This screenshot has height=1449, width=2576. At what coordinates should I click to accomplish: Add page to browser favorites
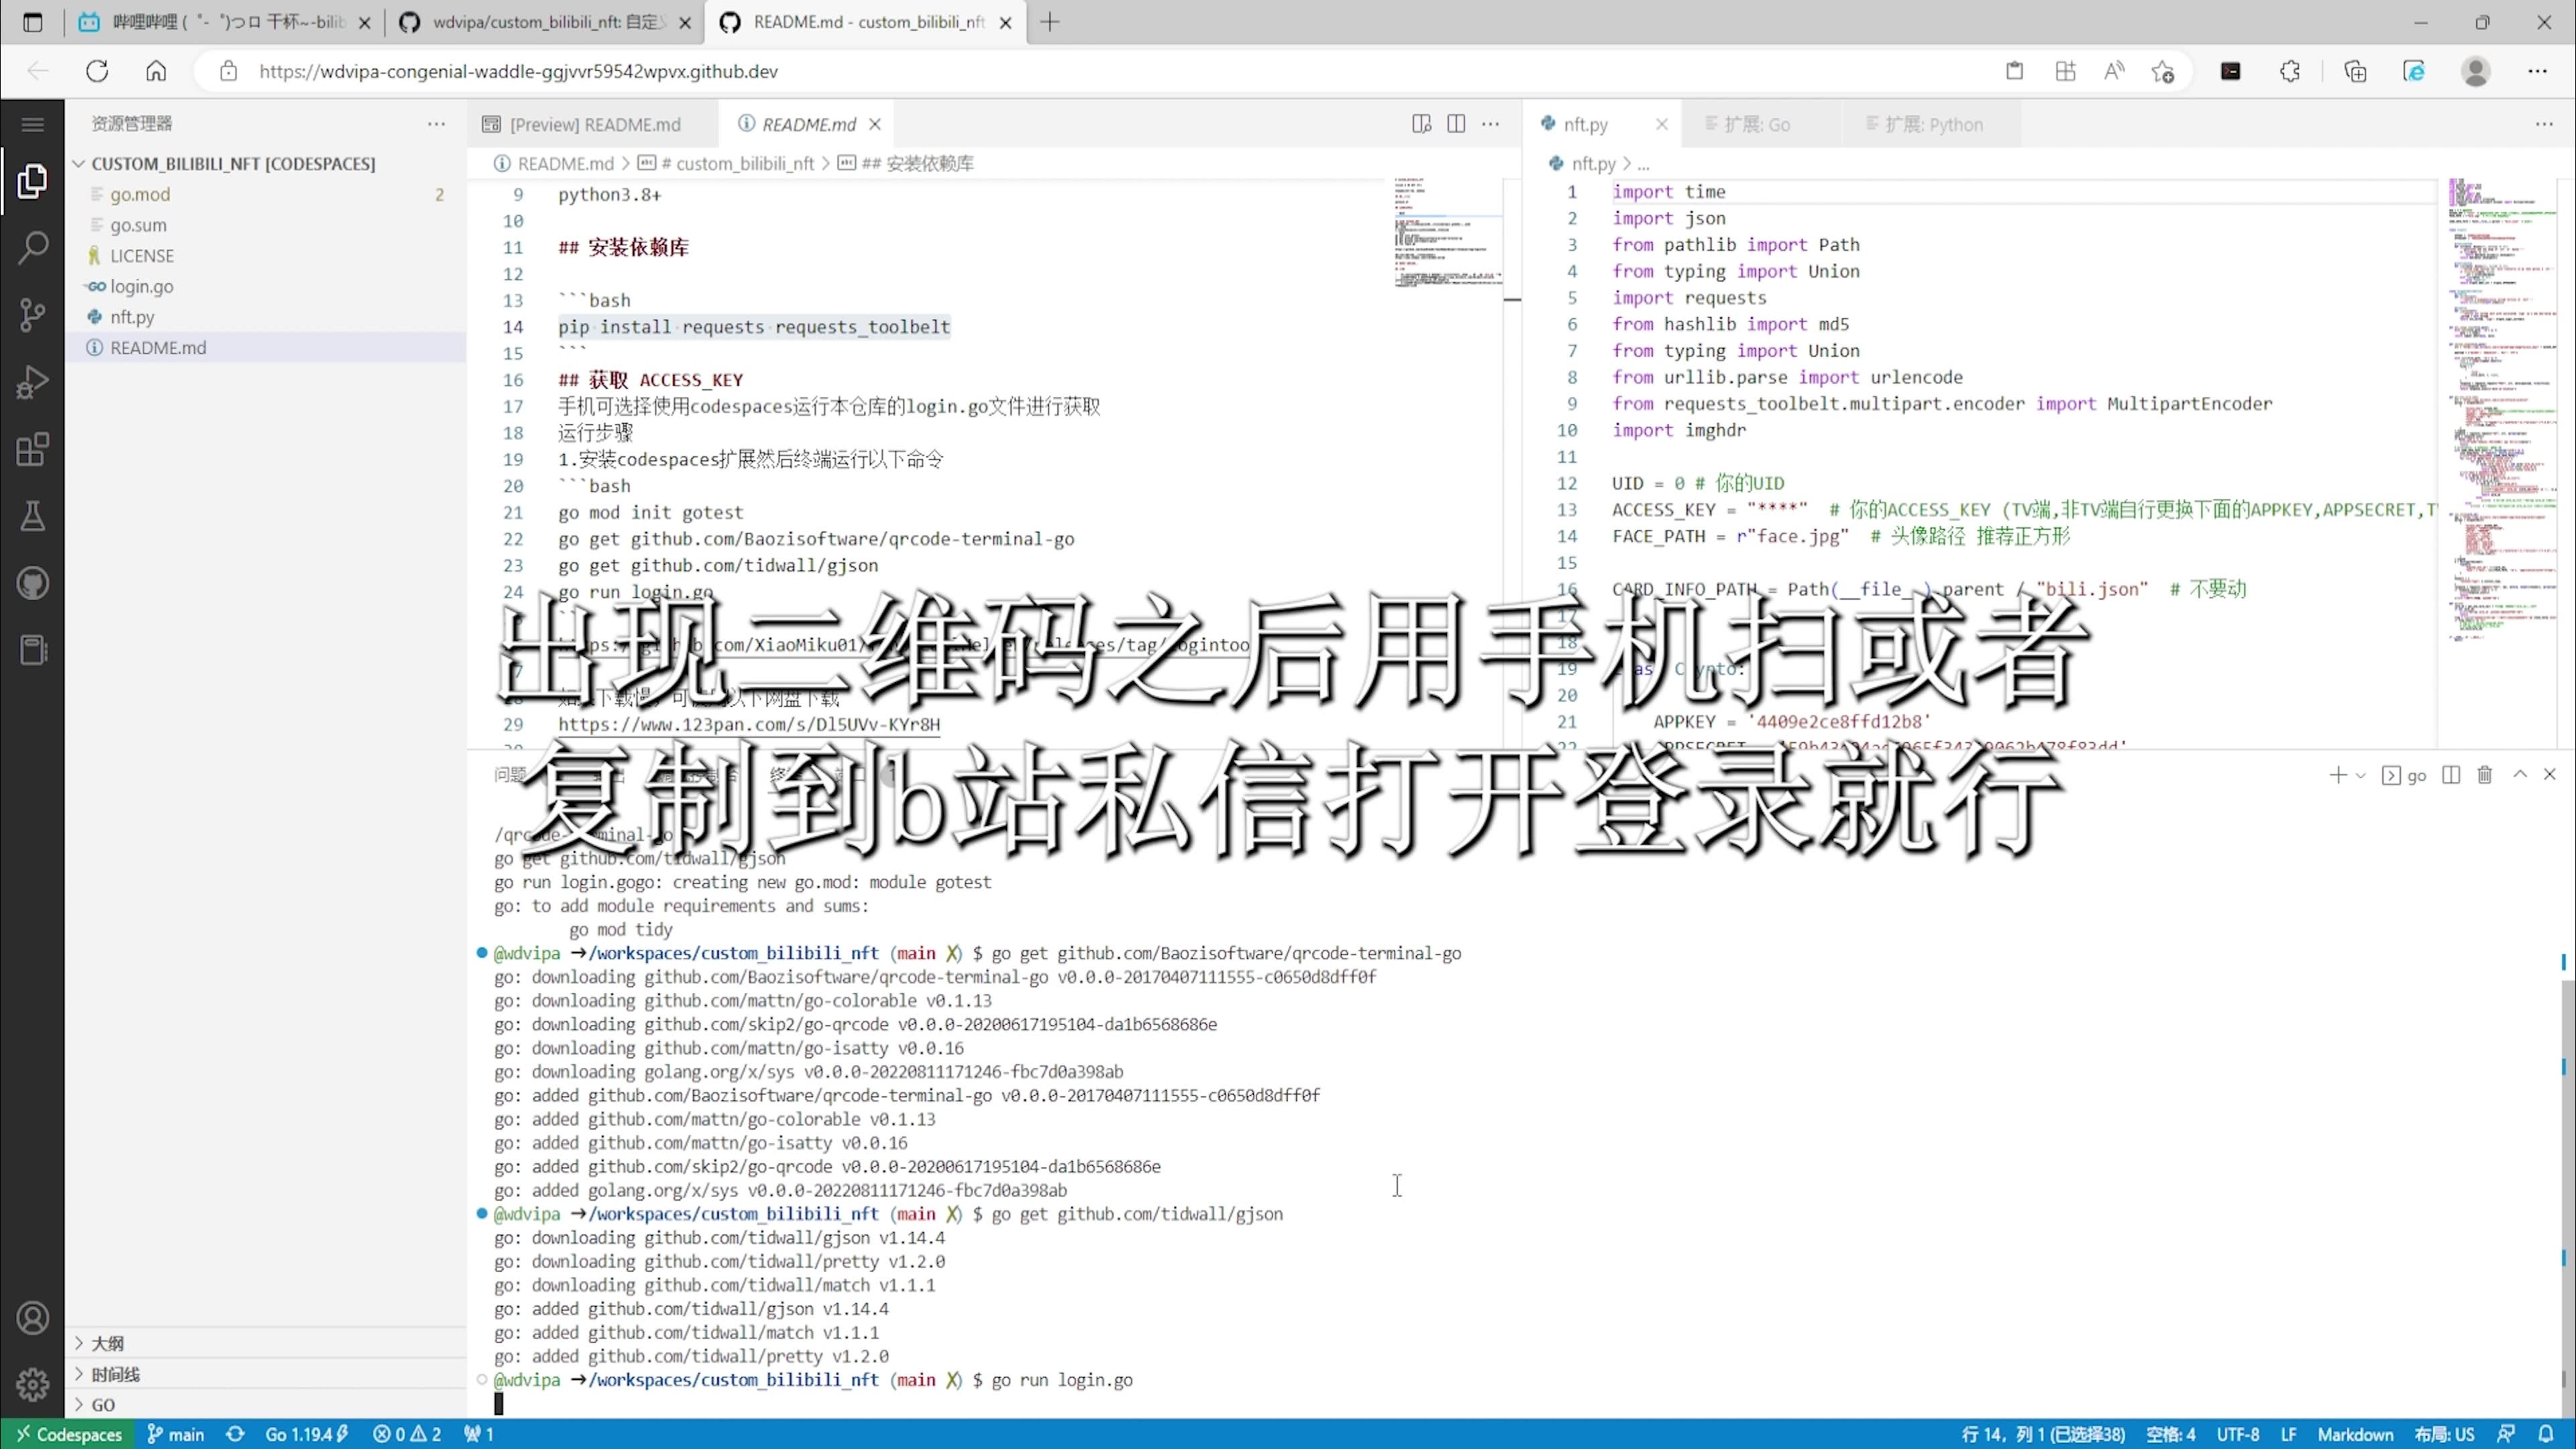coord(2163,71)
